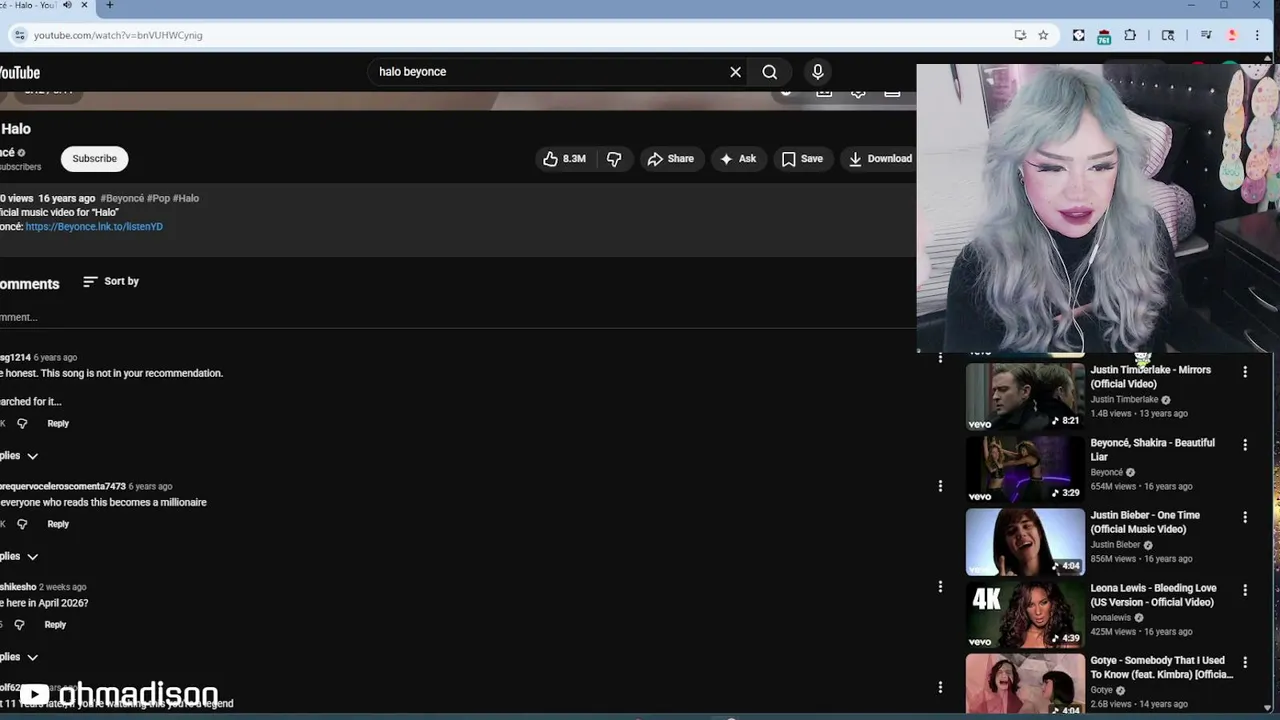Open the Chrome three-dot menu

pos(1258,35)
